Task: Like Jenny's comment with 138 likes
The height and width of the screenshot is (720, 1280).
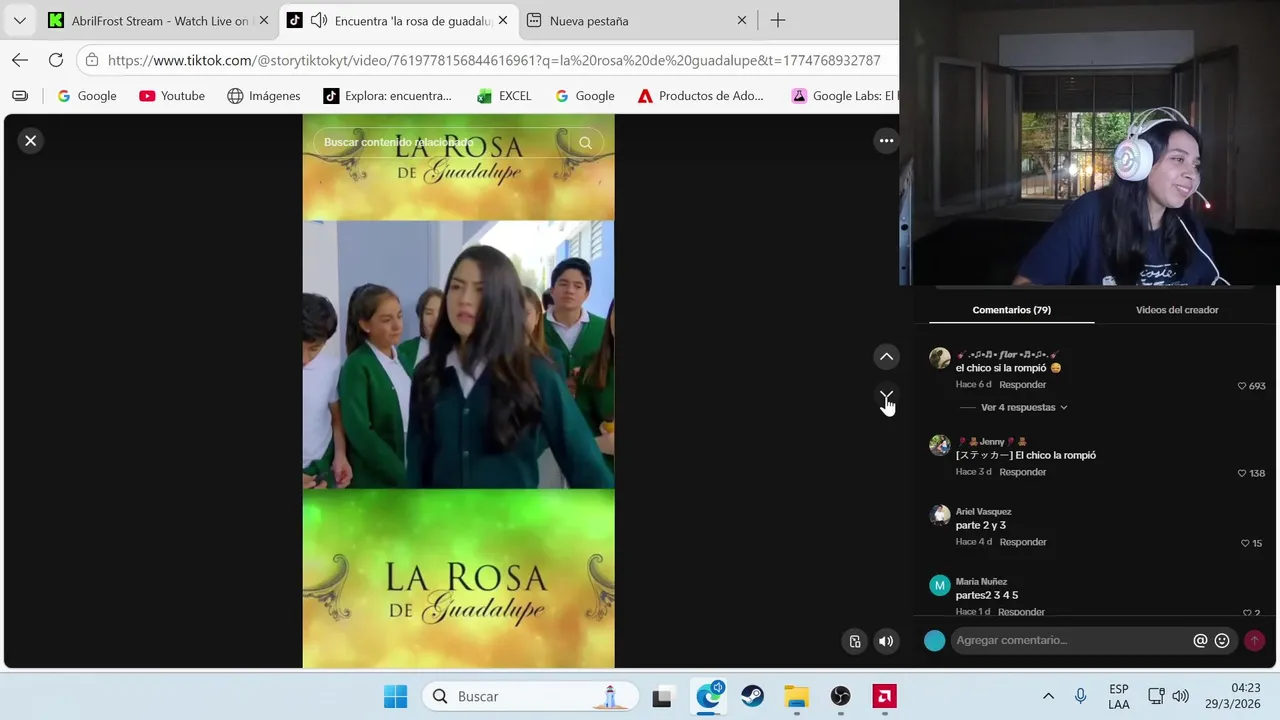Action: click(1242, 473)
